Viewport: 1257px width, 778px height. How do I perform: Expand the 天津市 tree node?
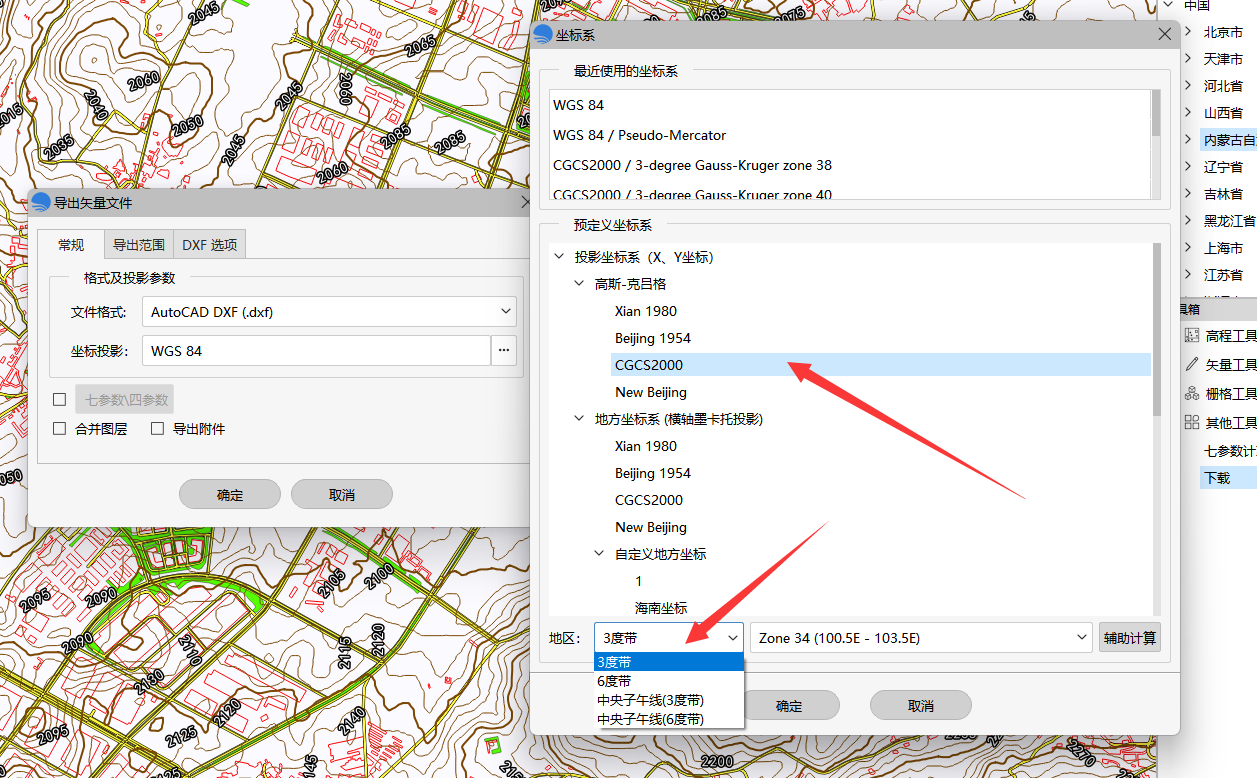point(1188,59)
